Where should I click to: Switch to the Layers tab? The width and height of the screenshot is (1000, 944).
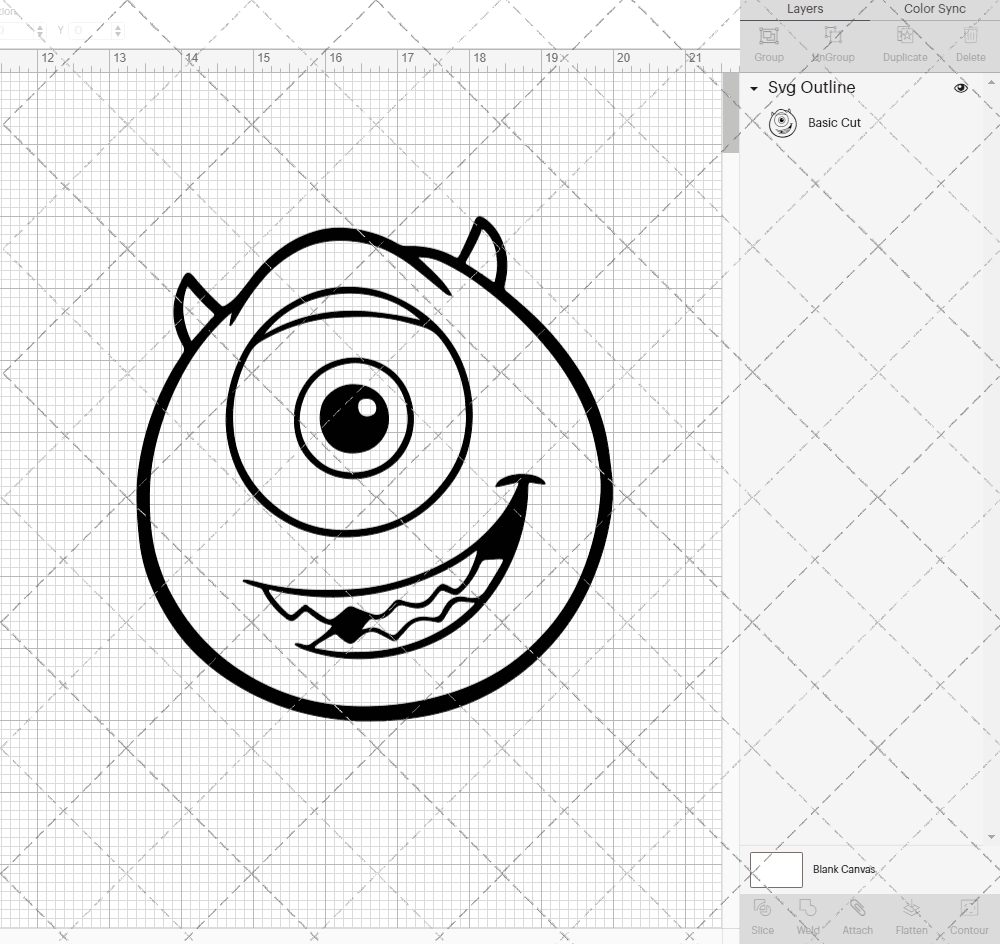[804, 9]
